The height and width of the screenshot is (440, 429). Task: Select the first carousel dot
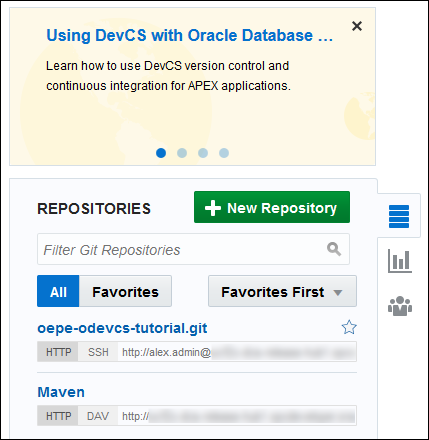pyautogui.click(x=161, y=153)
